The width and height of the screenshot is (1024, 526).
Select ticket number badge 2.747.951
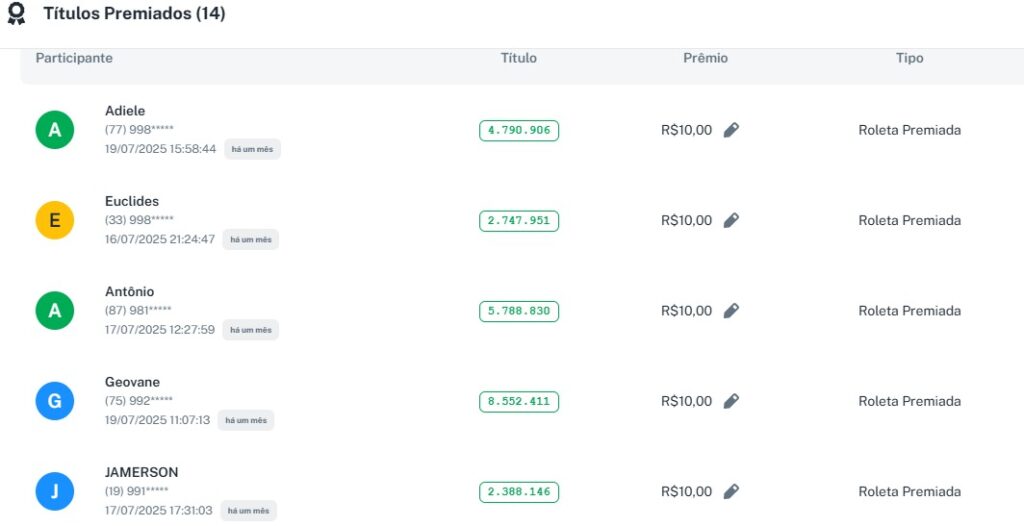coord(519,220)
